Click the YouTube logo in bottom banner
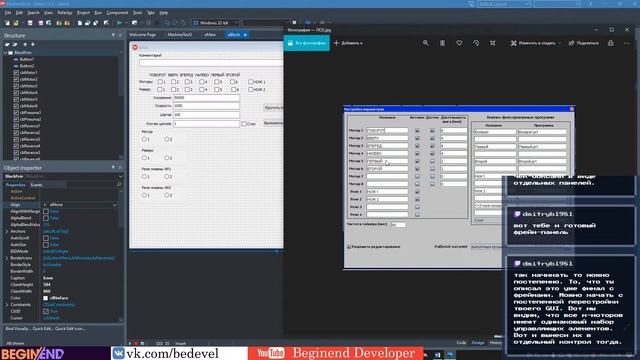 click(x=271, y=353)
